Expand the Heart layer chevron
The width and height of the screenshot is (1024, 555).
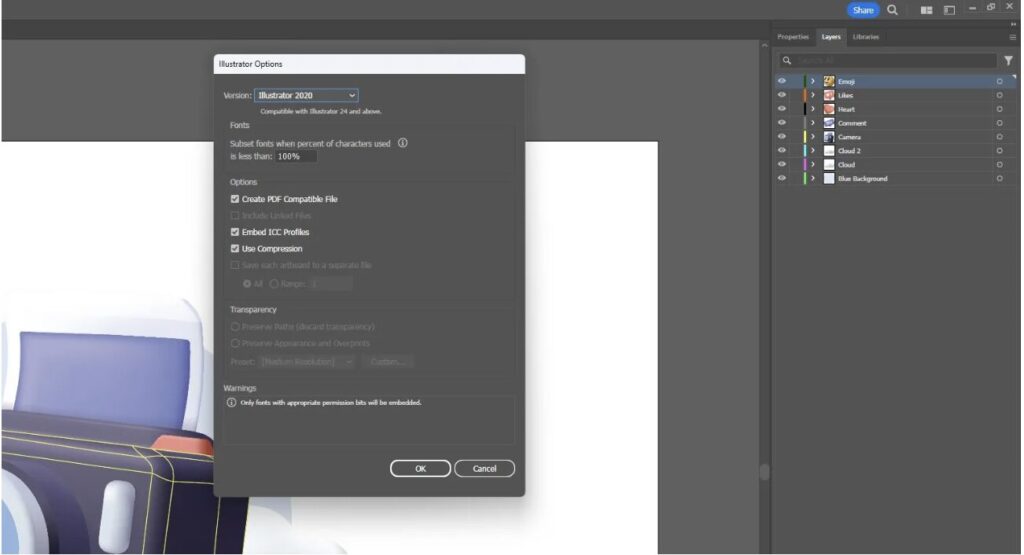click(813, 109)
